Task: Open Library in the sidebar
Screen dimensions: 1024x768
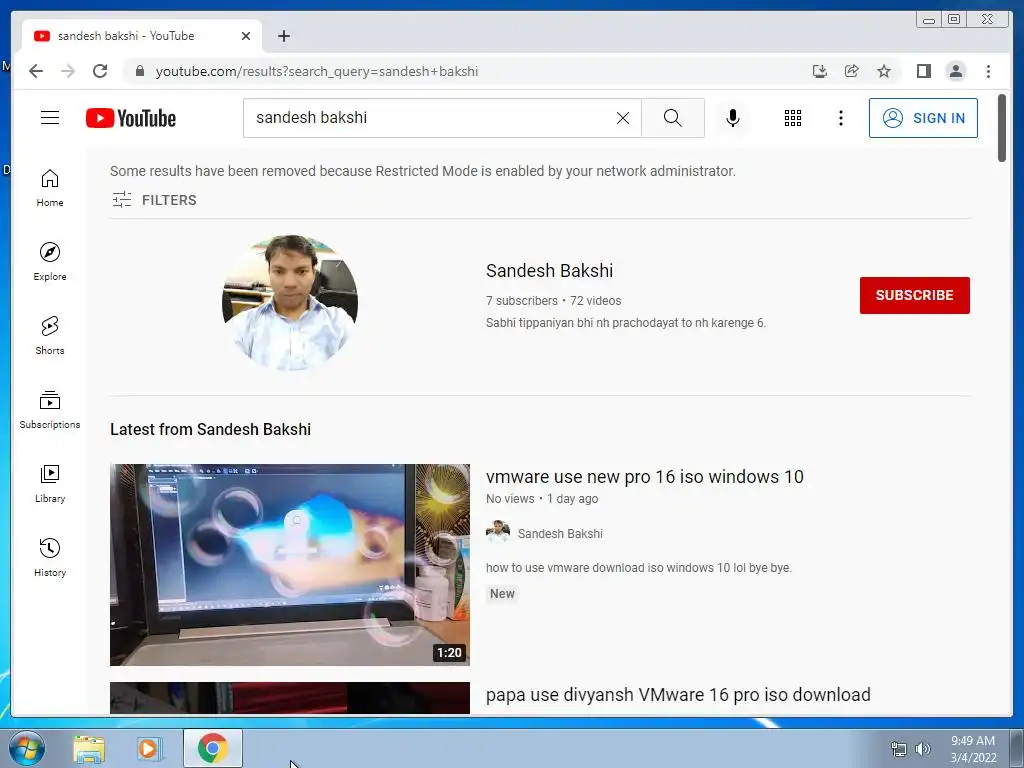Action: click(50, 483)
